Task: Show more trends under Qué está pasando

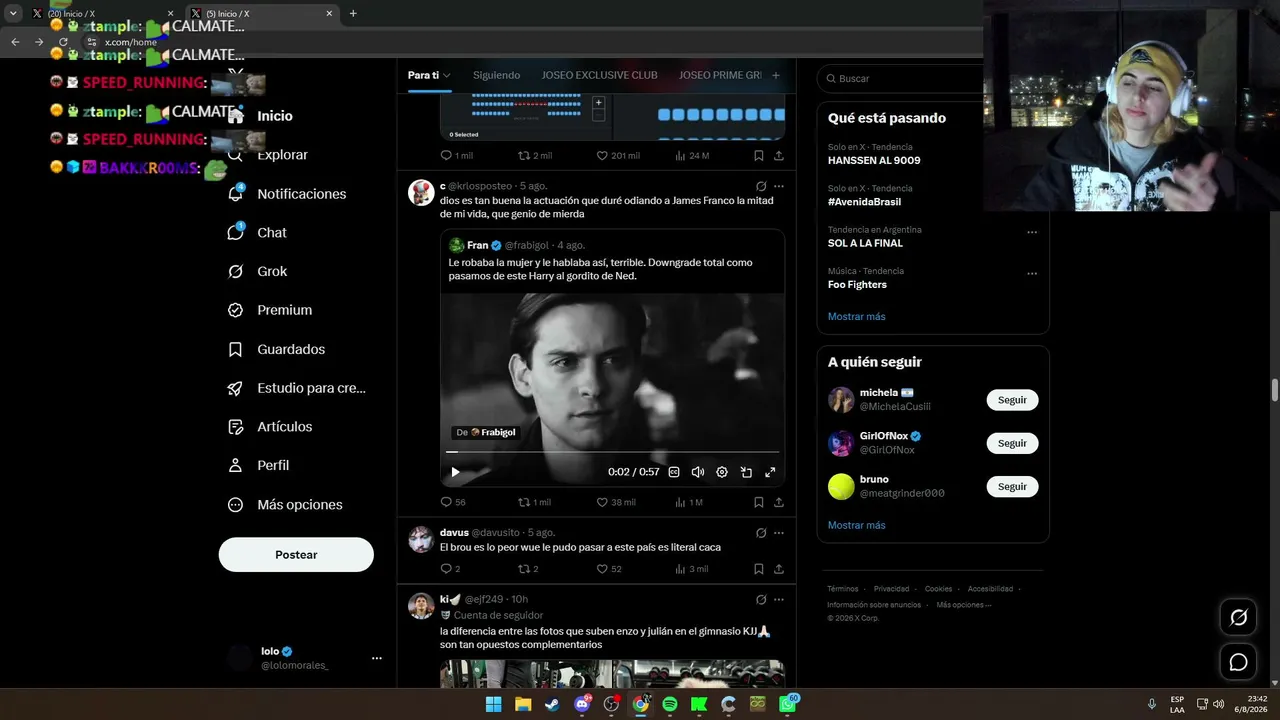Action: (x=856, y=317)
